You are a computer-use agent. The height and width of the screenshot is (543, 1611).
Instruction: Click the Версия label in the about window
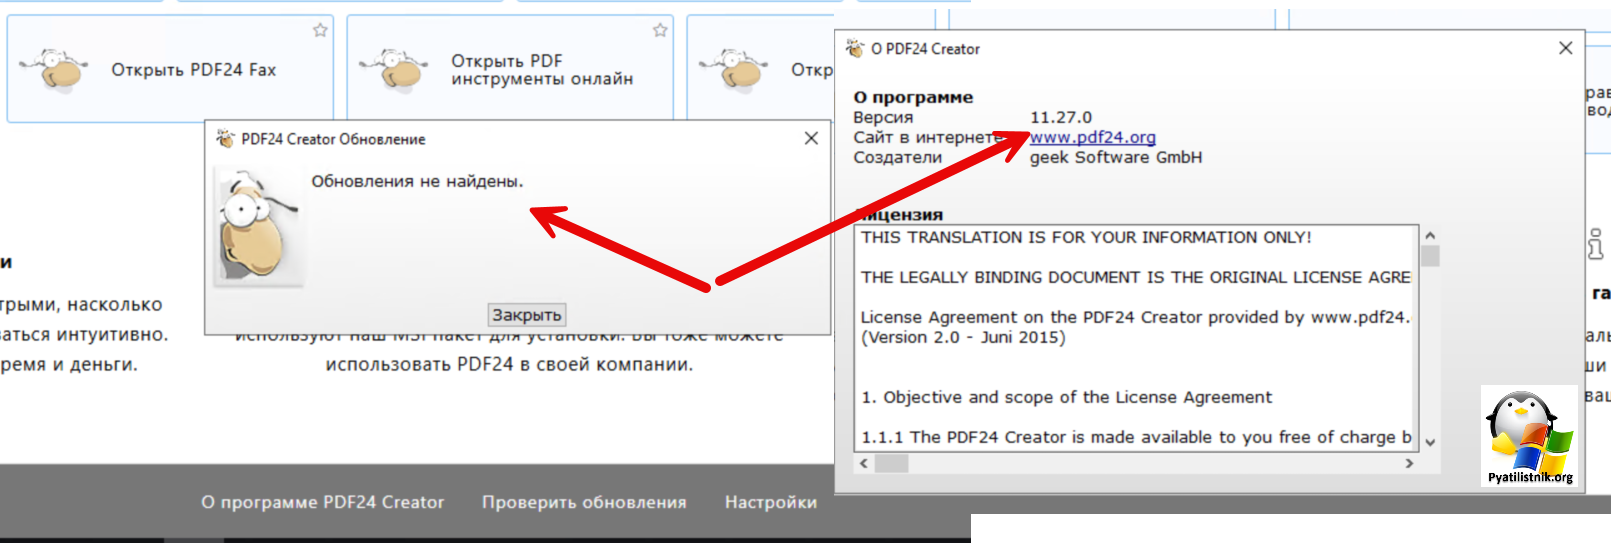(x=883, y=117)
